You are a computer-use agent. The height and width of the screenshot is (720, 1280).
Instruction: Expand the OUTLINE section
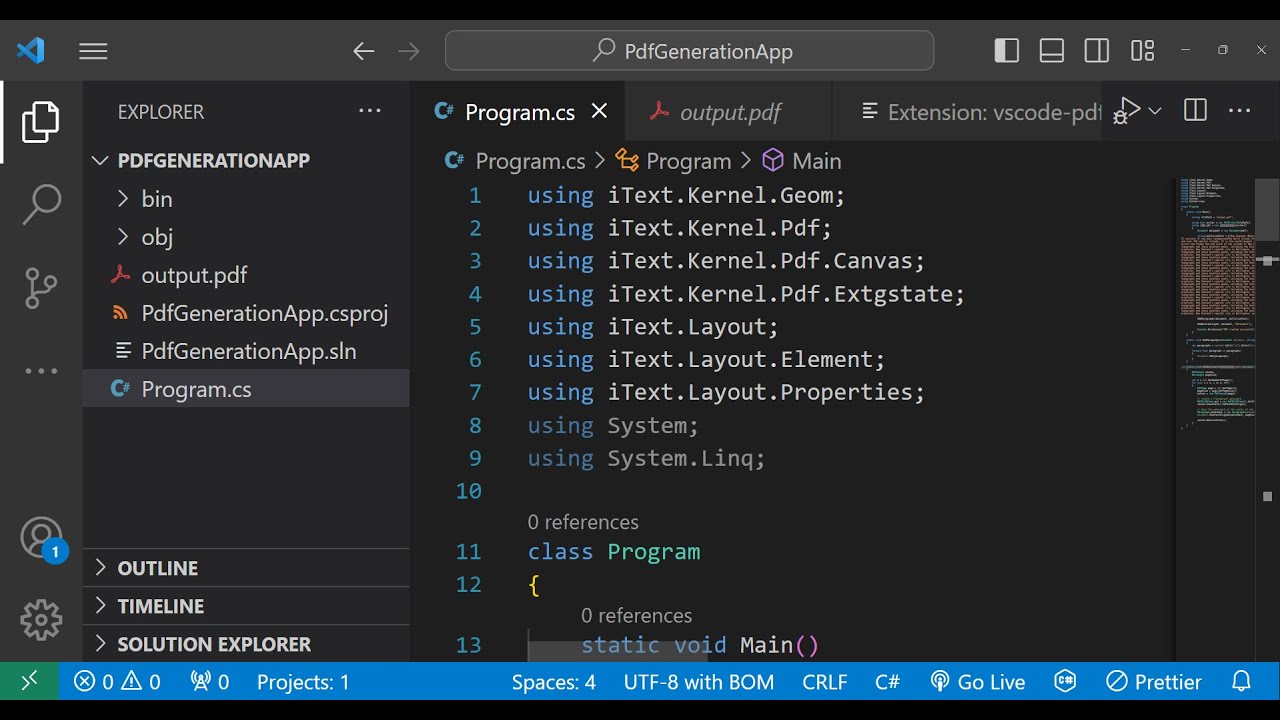pyautogui.click(x=158, y=568)
